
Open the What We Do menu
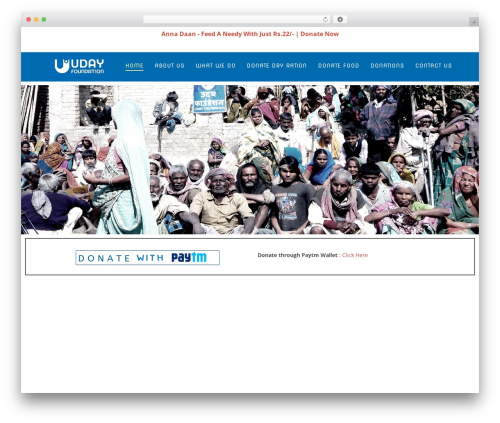point(215,66)
